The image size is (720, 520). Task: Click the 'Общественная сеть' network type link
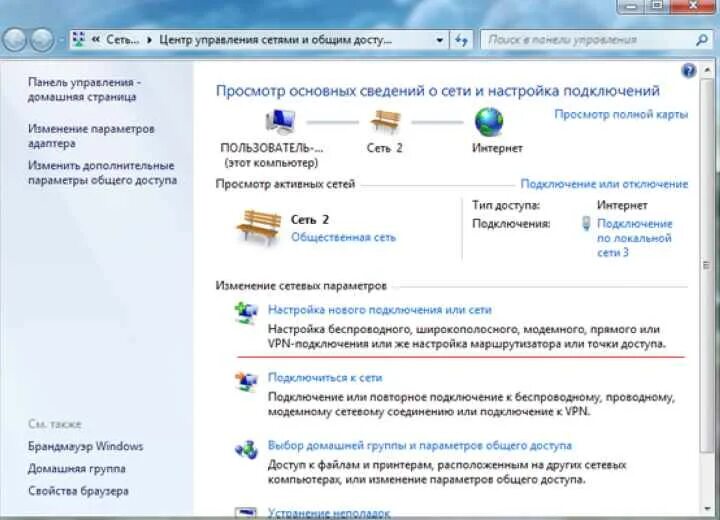pos(343,237)
